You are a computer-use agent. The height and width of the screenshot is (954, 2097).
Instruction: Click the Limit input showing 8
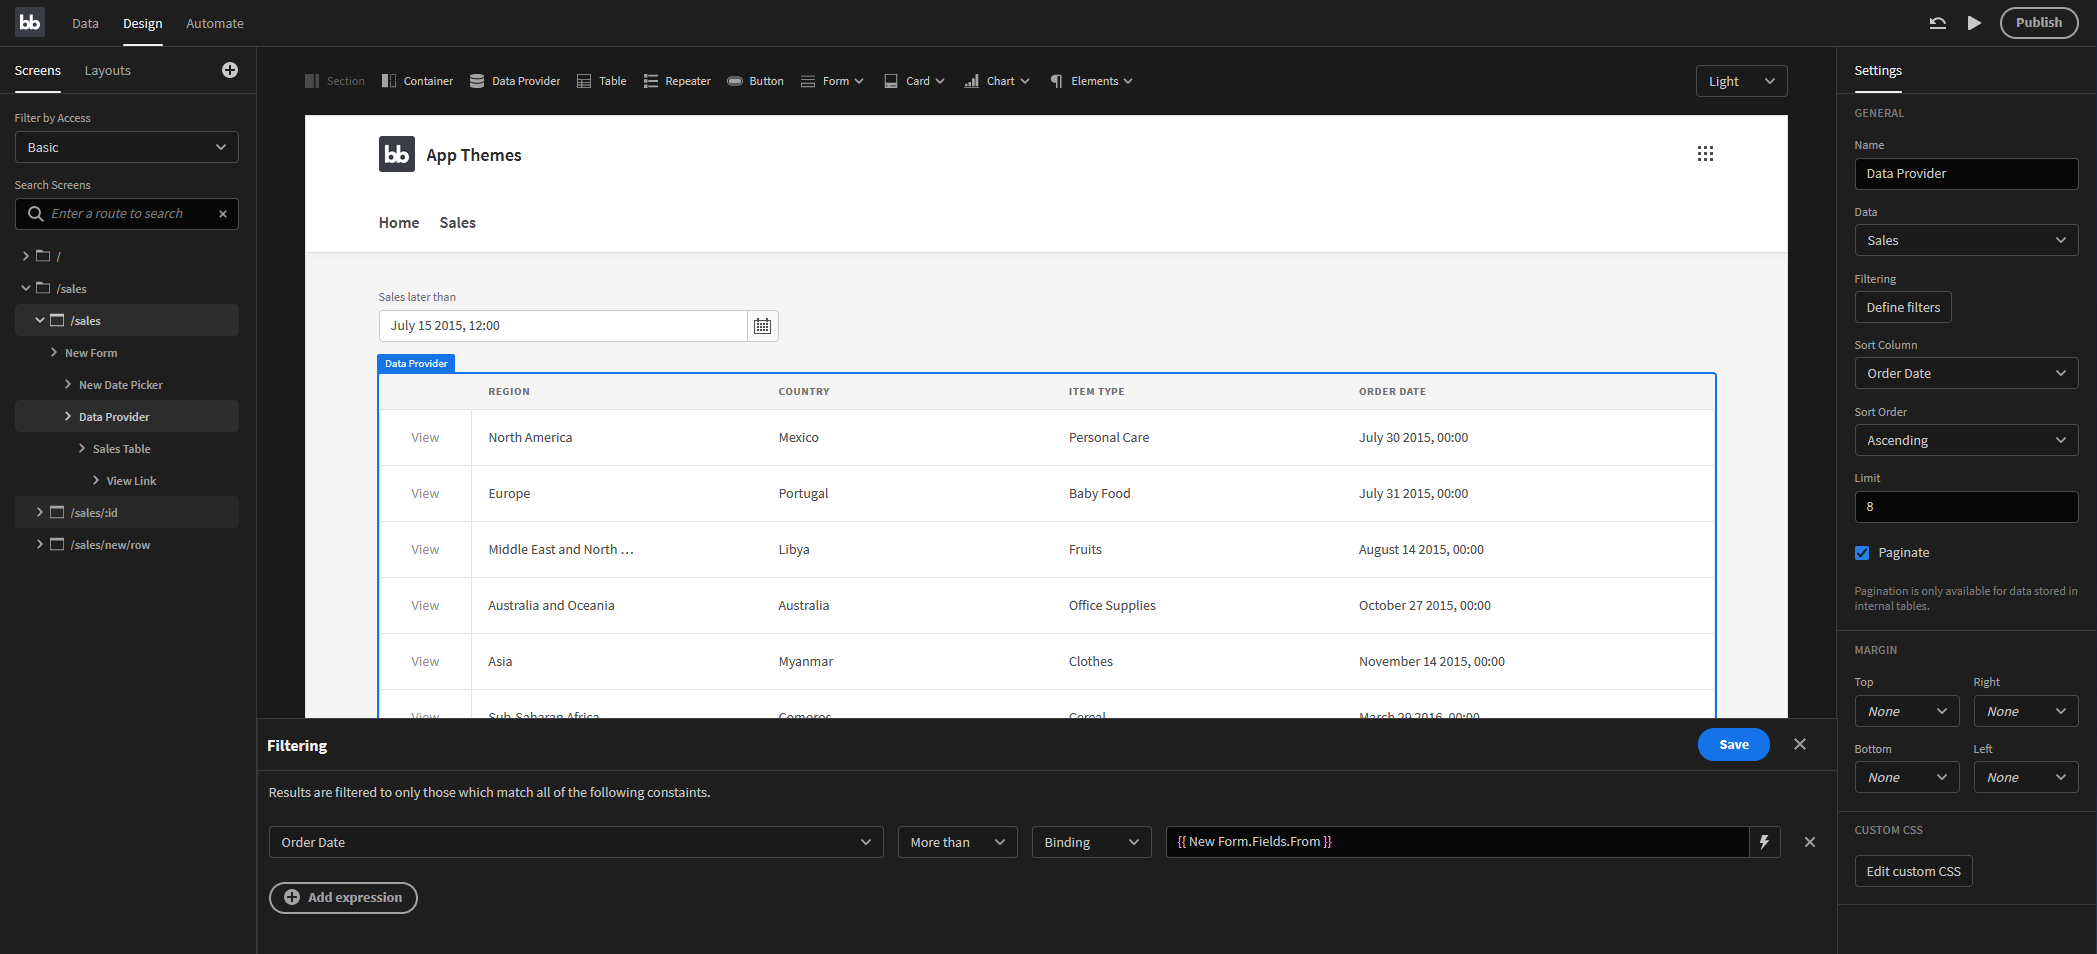1965,506
